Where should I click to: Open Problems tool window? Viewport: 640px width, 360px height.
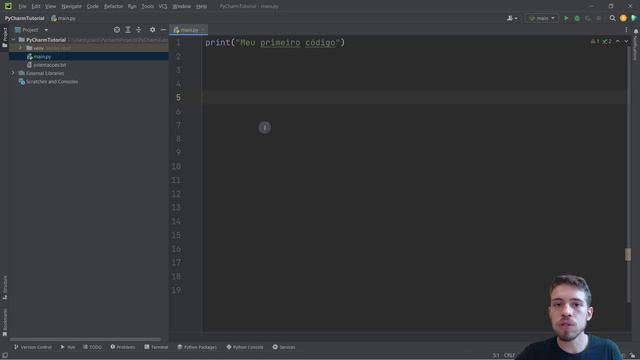point(122,347)
